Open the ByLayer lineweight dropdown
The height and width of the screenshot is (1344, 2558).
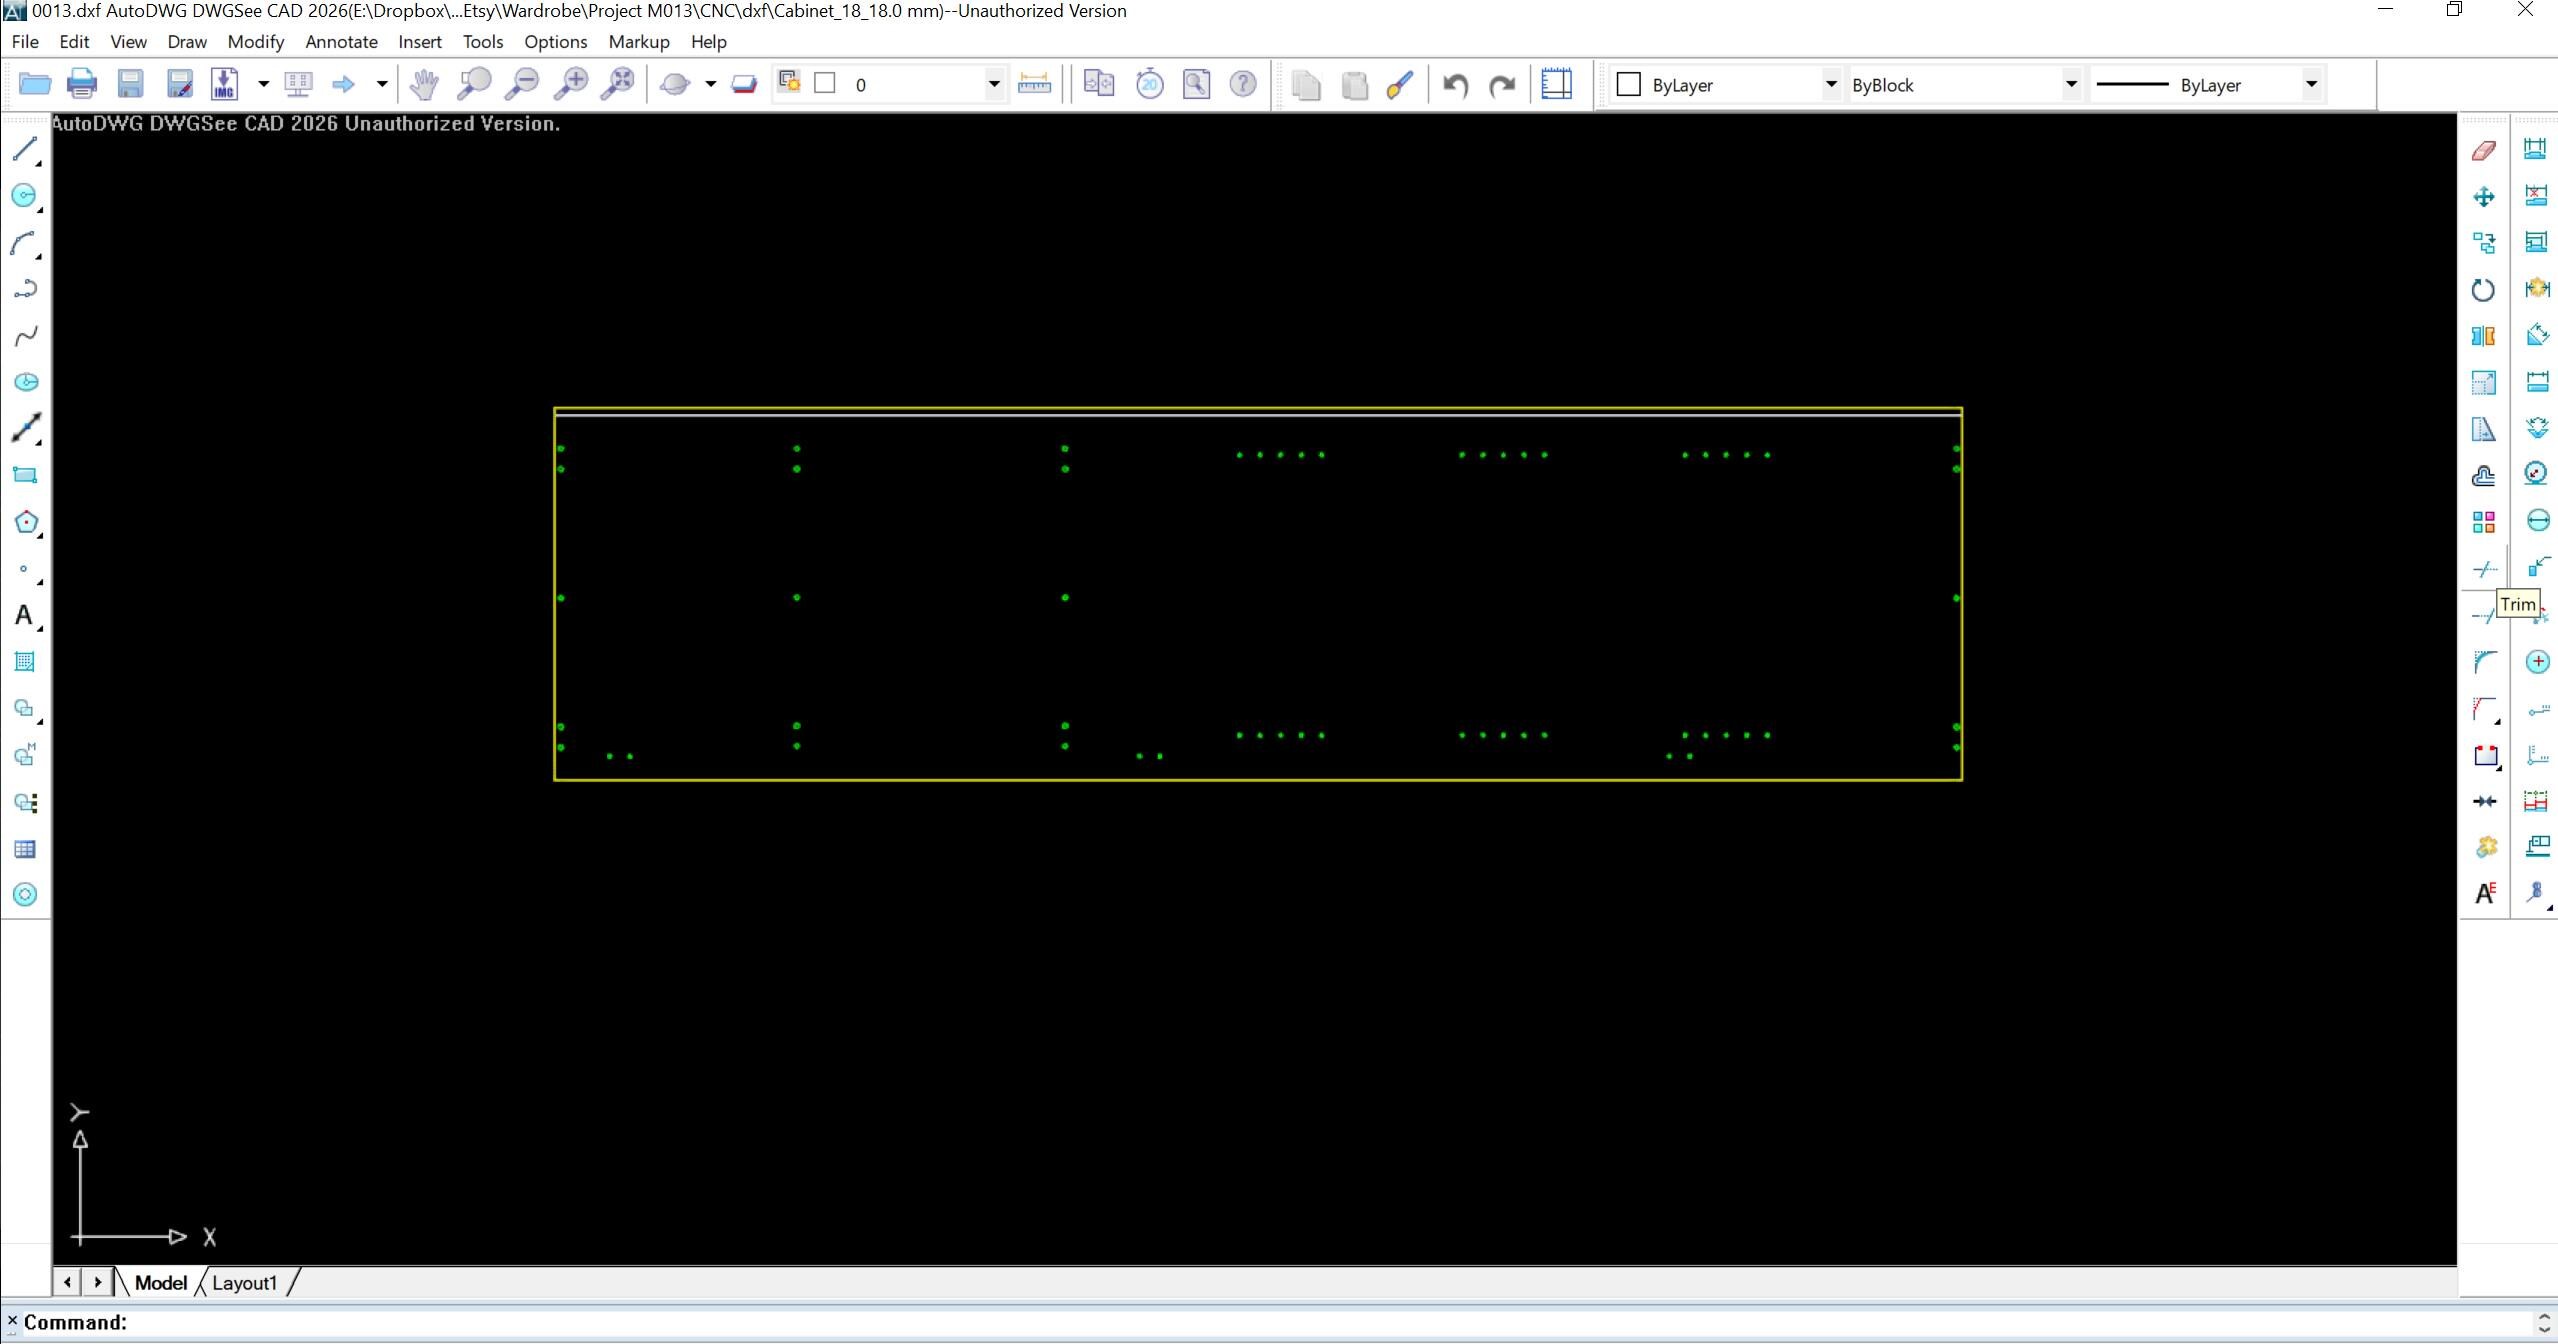click(x=2311, y=85)
